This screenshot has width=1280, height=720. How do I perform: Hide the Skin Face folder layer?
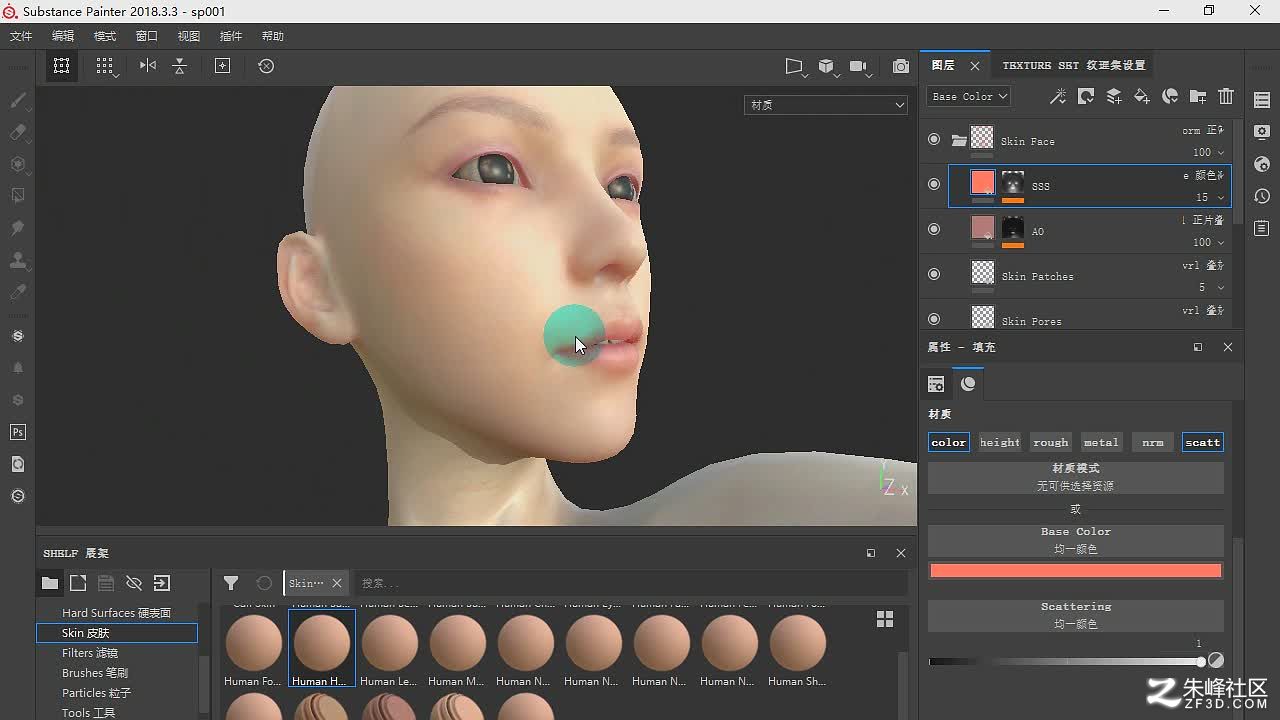[x=934, y=140]
